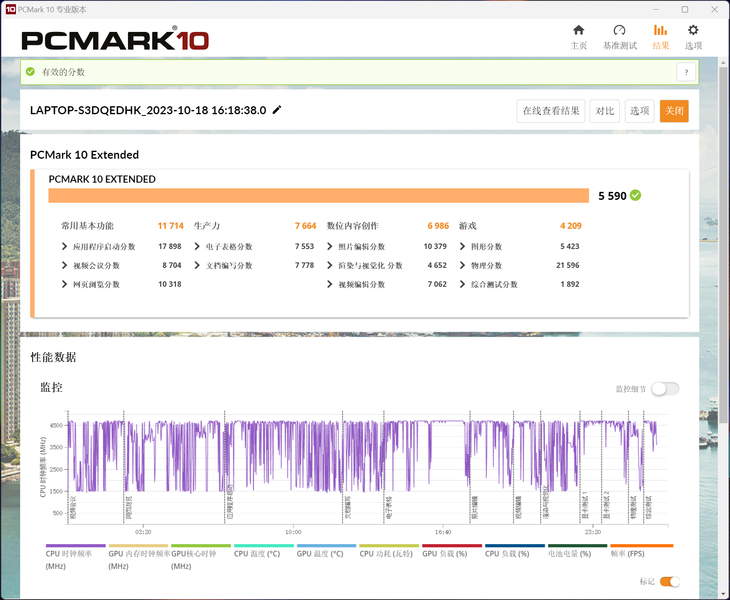Viewport: 730px width, 600px height.
Task: Click the 对比 compare button
Action: click(x=604, y=111)
